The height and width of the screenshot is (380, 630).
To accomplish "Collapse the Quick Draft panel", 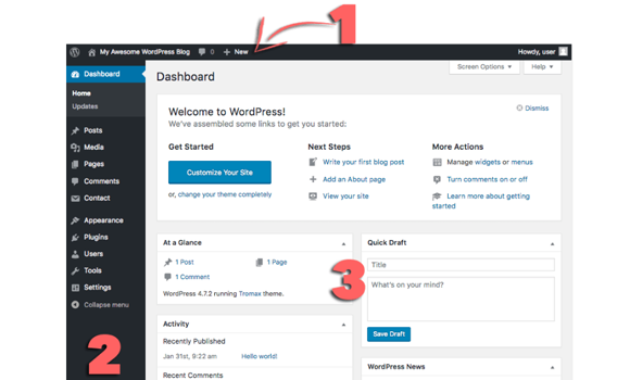I will tap(552, 244).
